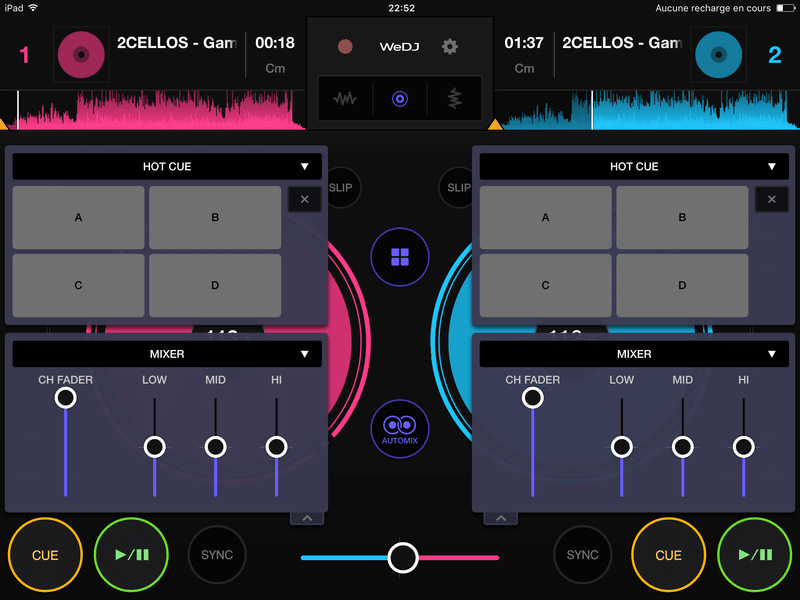Tap deck 2 time 01:37
Screen dimensions: 800x600
pos(524,43)
